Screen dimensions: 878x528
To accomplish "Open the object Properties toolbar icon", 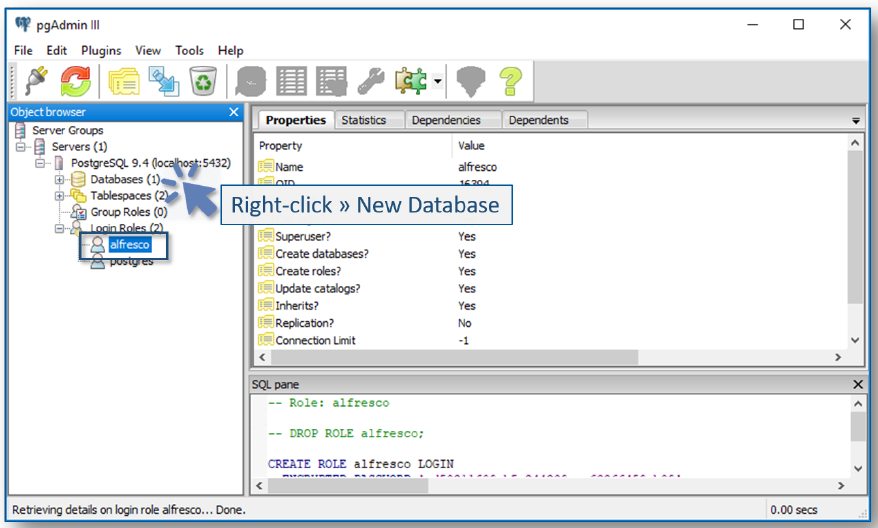I will point(124,80).
